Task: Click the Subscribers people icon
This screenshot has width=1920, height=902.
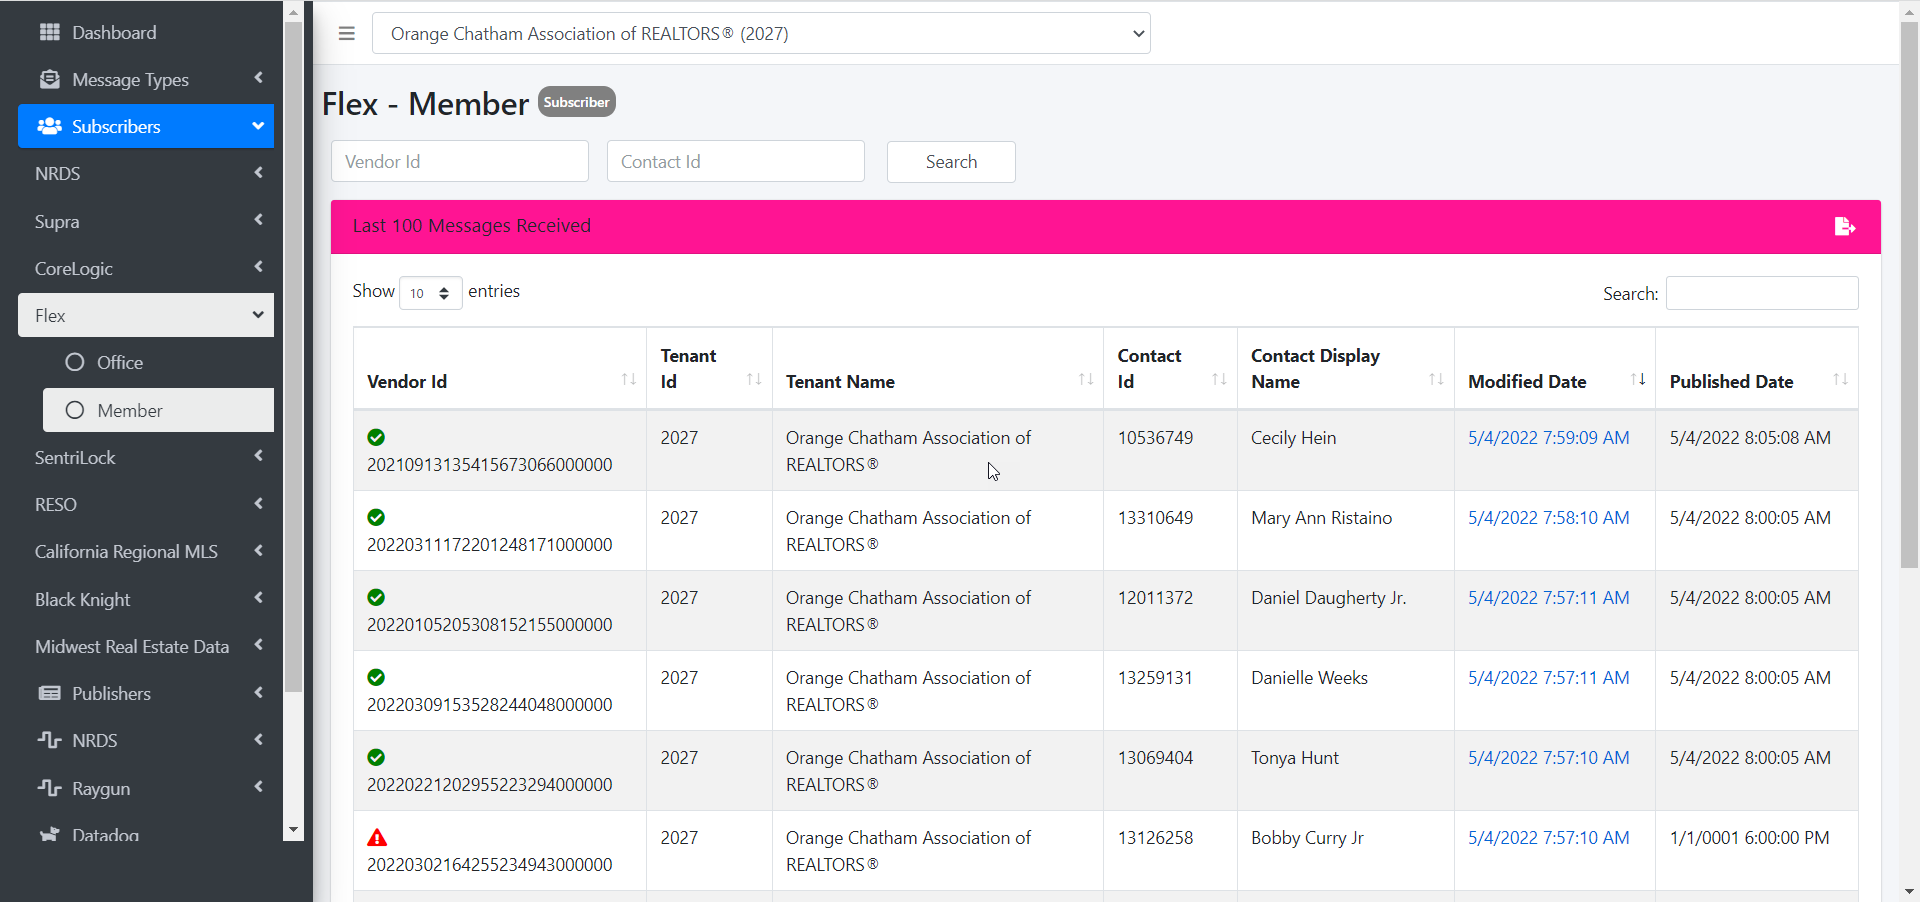Action: (x=49, y=126)
